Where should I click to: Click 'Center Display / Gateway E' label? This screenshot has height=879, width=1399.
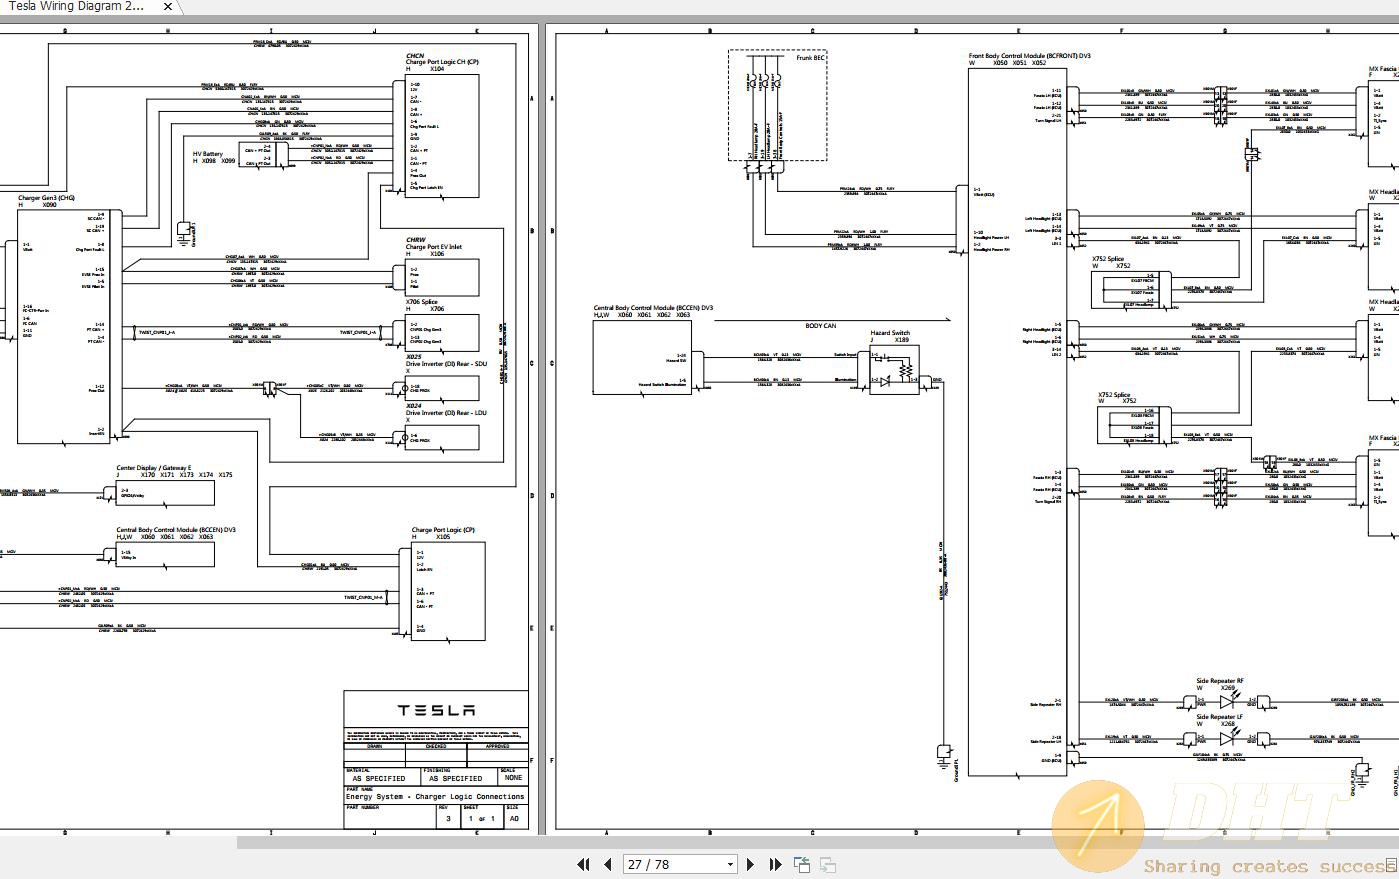[x=154, y=468]
